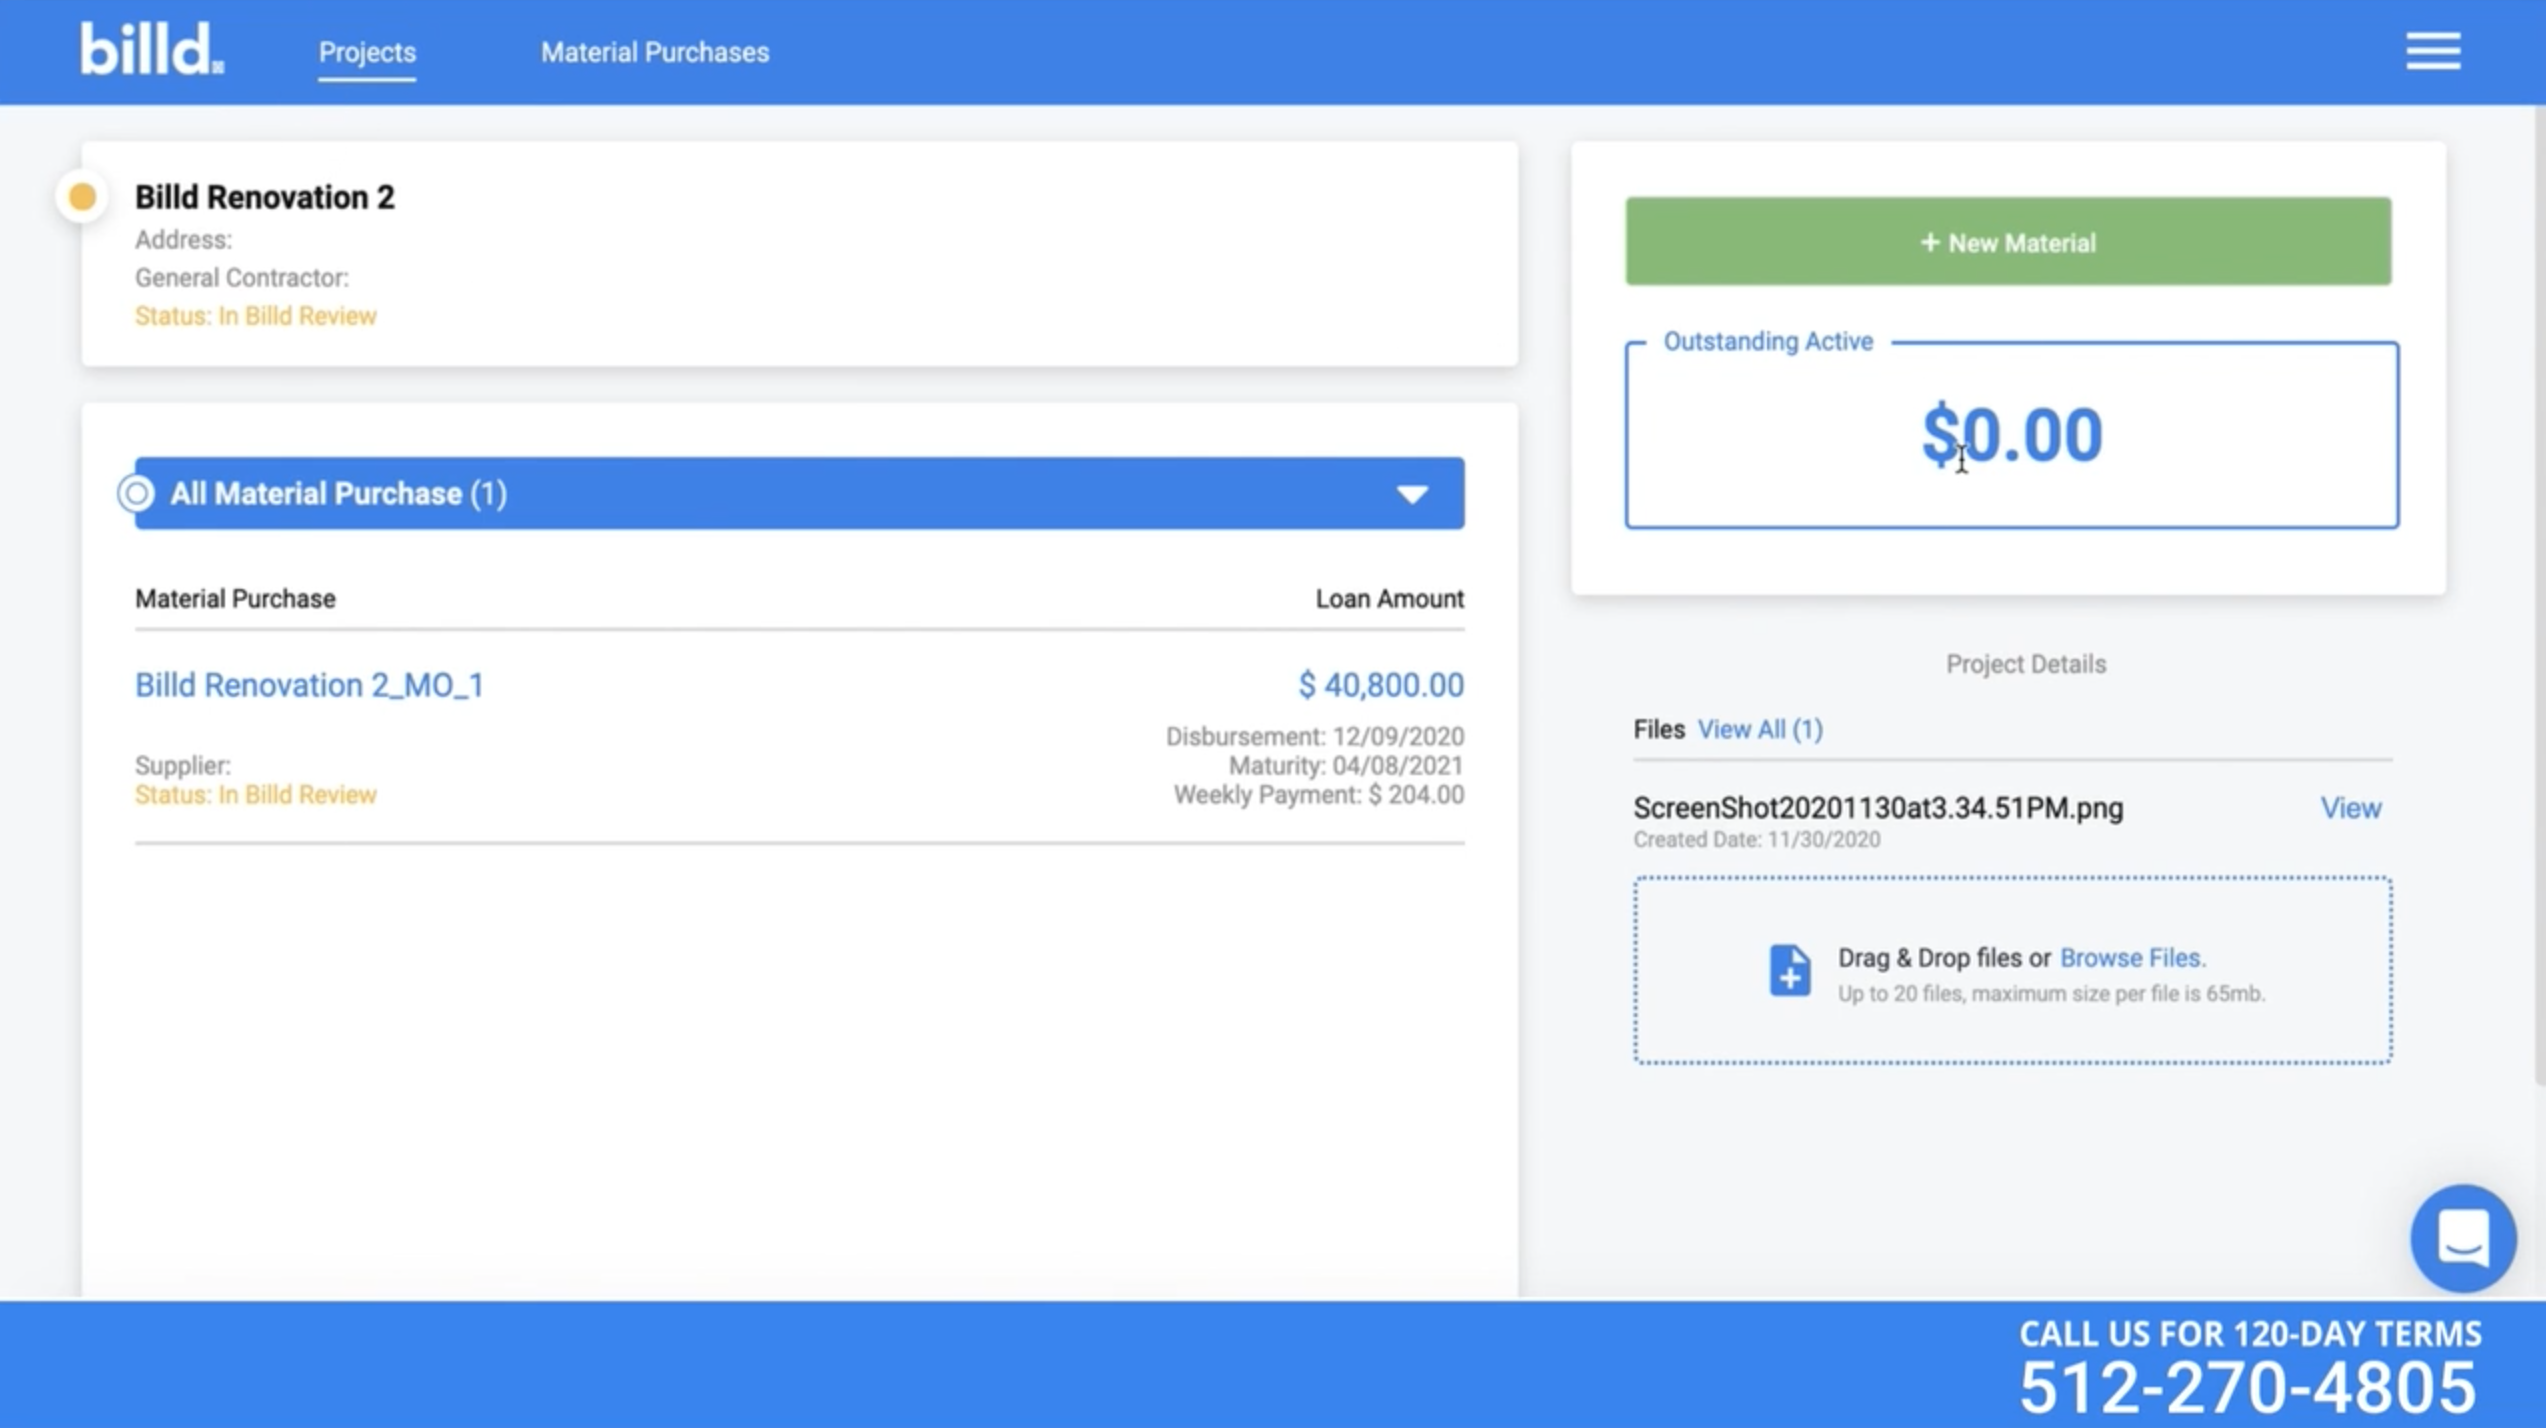
Task: Click the ScreenShot20201130at3.34.51PM.png file name
Action: (1878, 808)
